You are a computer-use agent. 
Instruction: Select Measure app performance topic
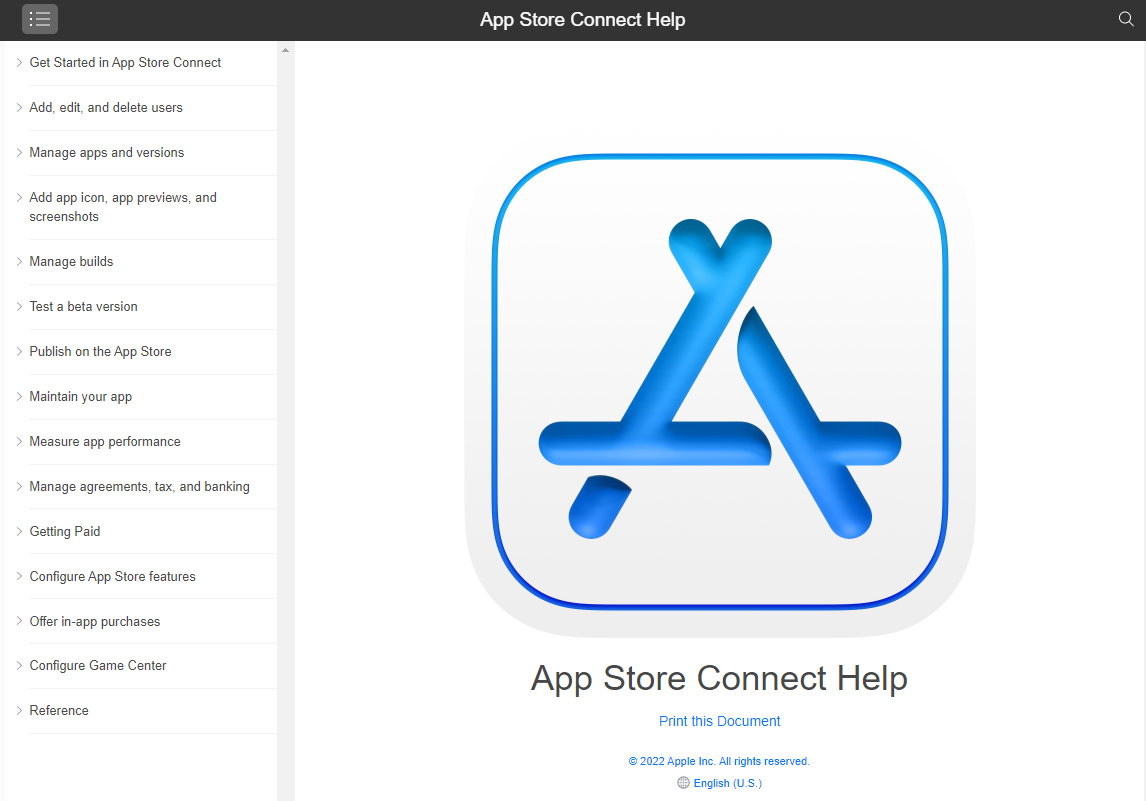tap(105, 441)
